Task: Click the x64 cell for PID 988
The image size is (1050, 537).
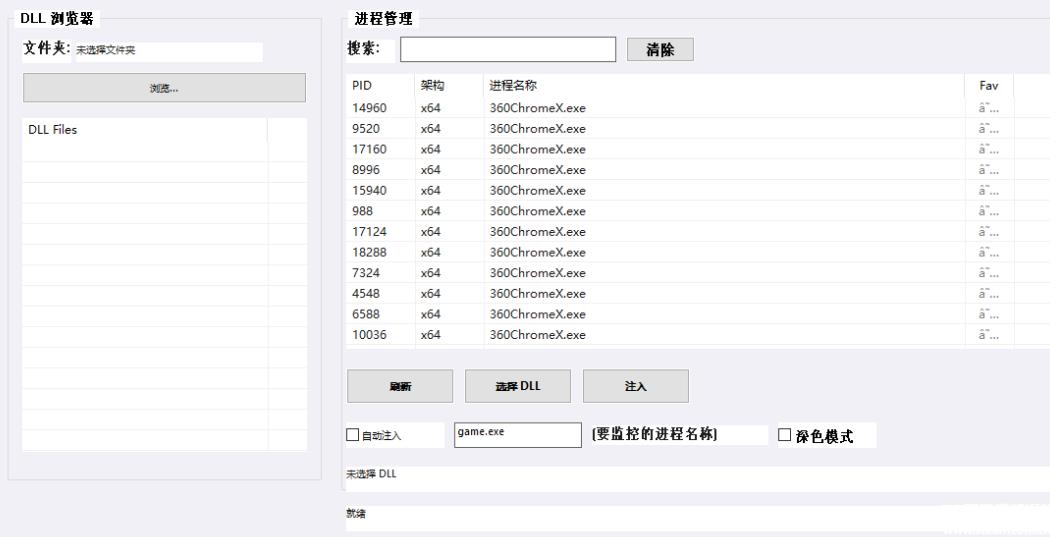Action: (431, 211)
